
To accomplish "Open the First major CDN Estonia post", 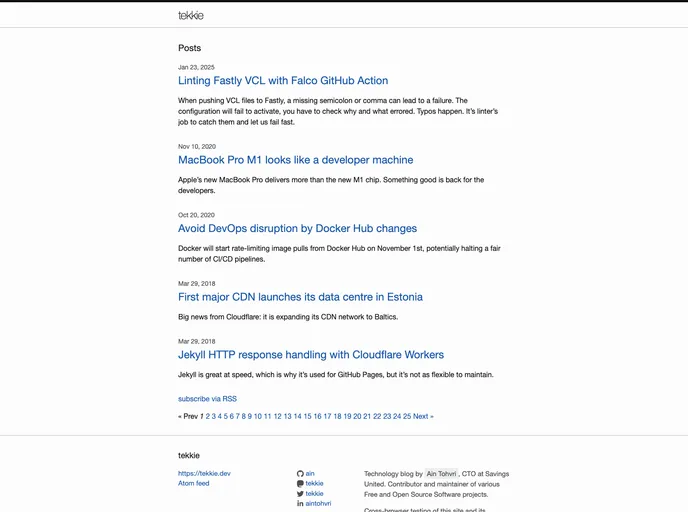I will pos(300,297).
